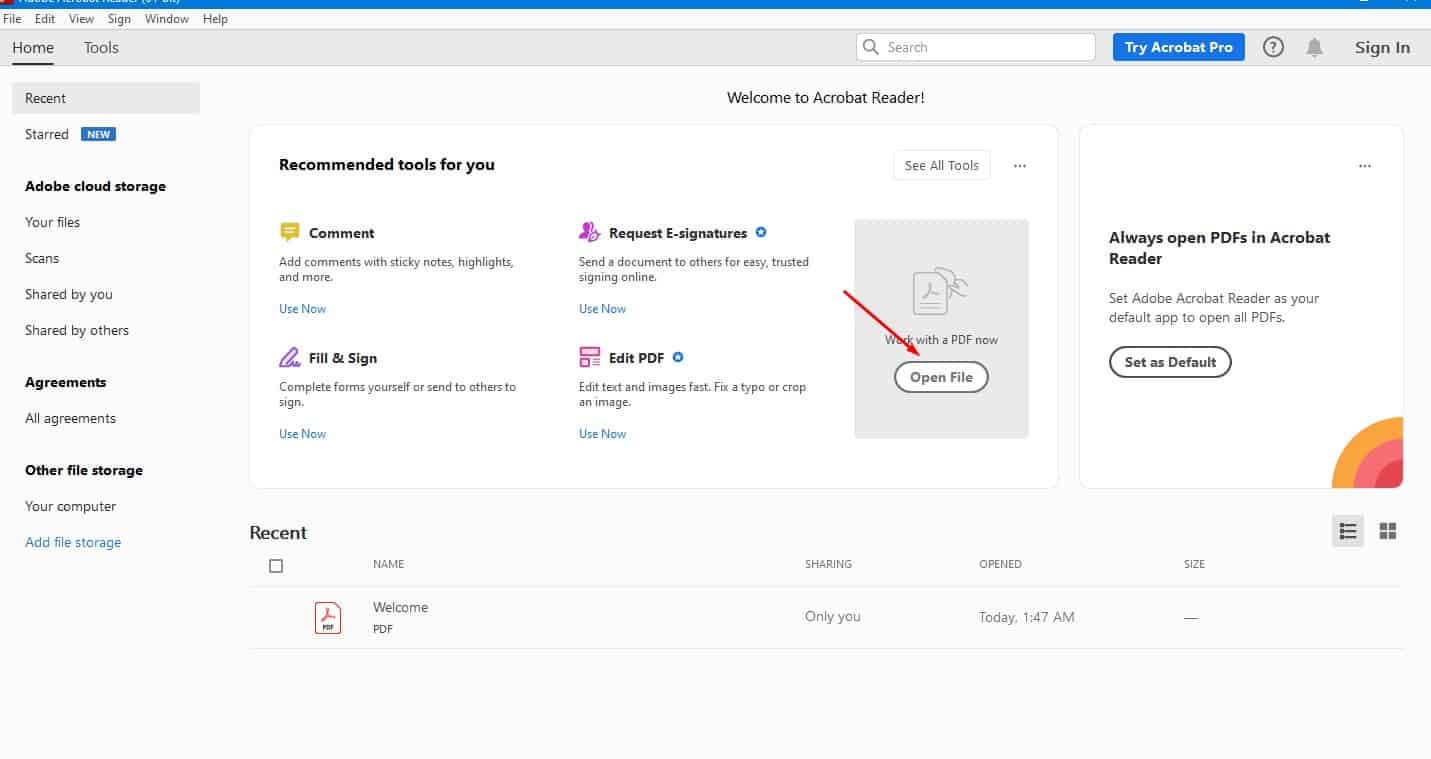Viewport: 1431px width, 759px height.
Task: Switch to grid thumbnail view
Action: click(x=1388, y=531)
